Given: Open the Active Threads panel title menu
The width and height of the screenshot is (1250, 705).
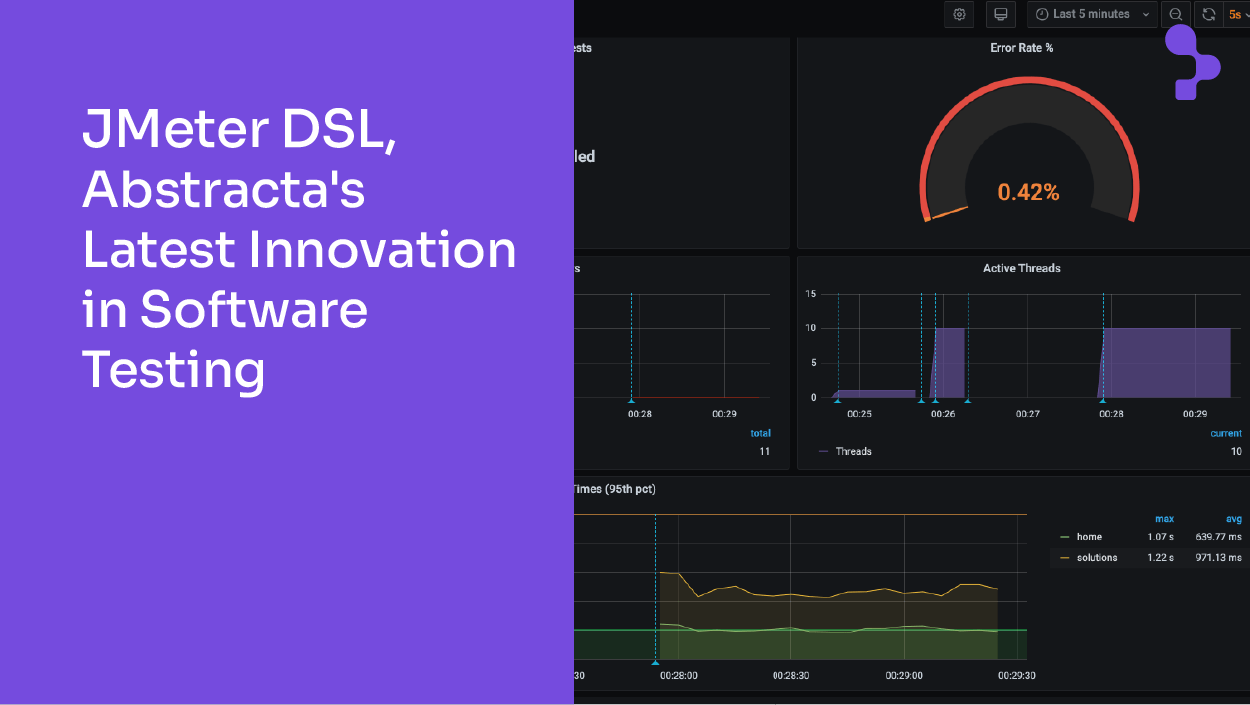Looking at the screenshot, I should tap(1022, 268).
